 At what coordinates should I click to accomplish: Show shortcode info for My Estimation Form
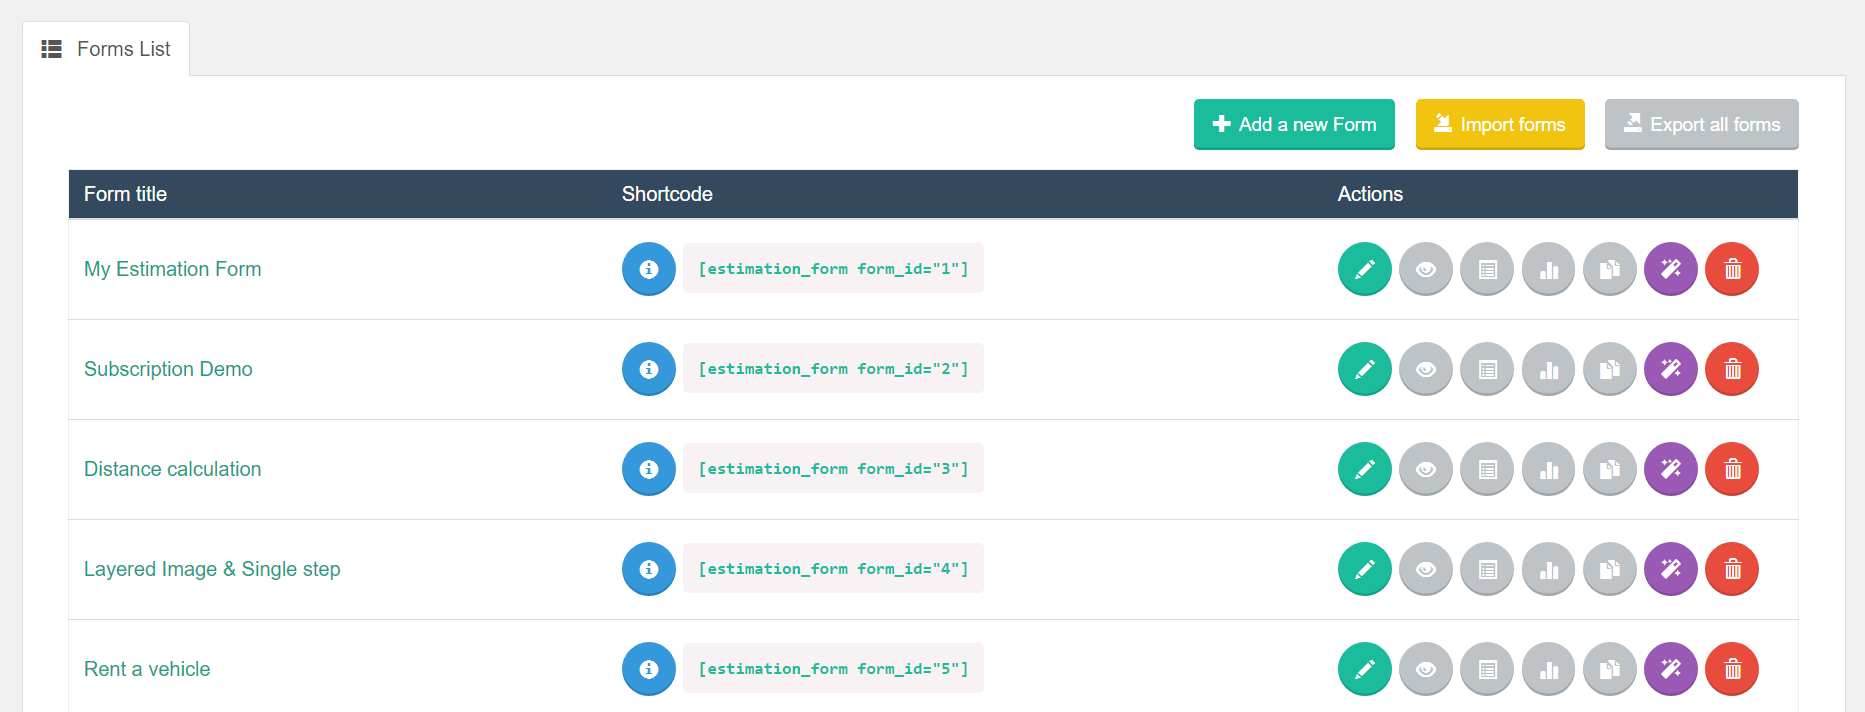point(649,269)
